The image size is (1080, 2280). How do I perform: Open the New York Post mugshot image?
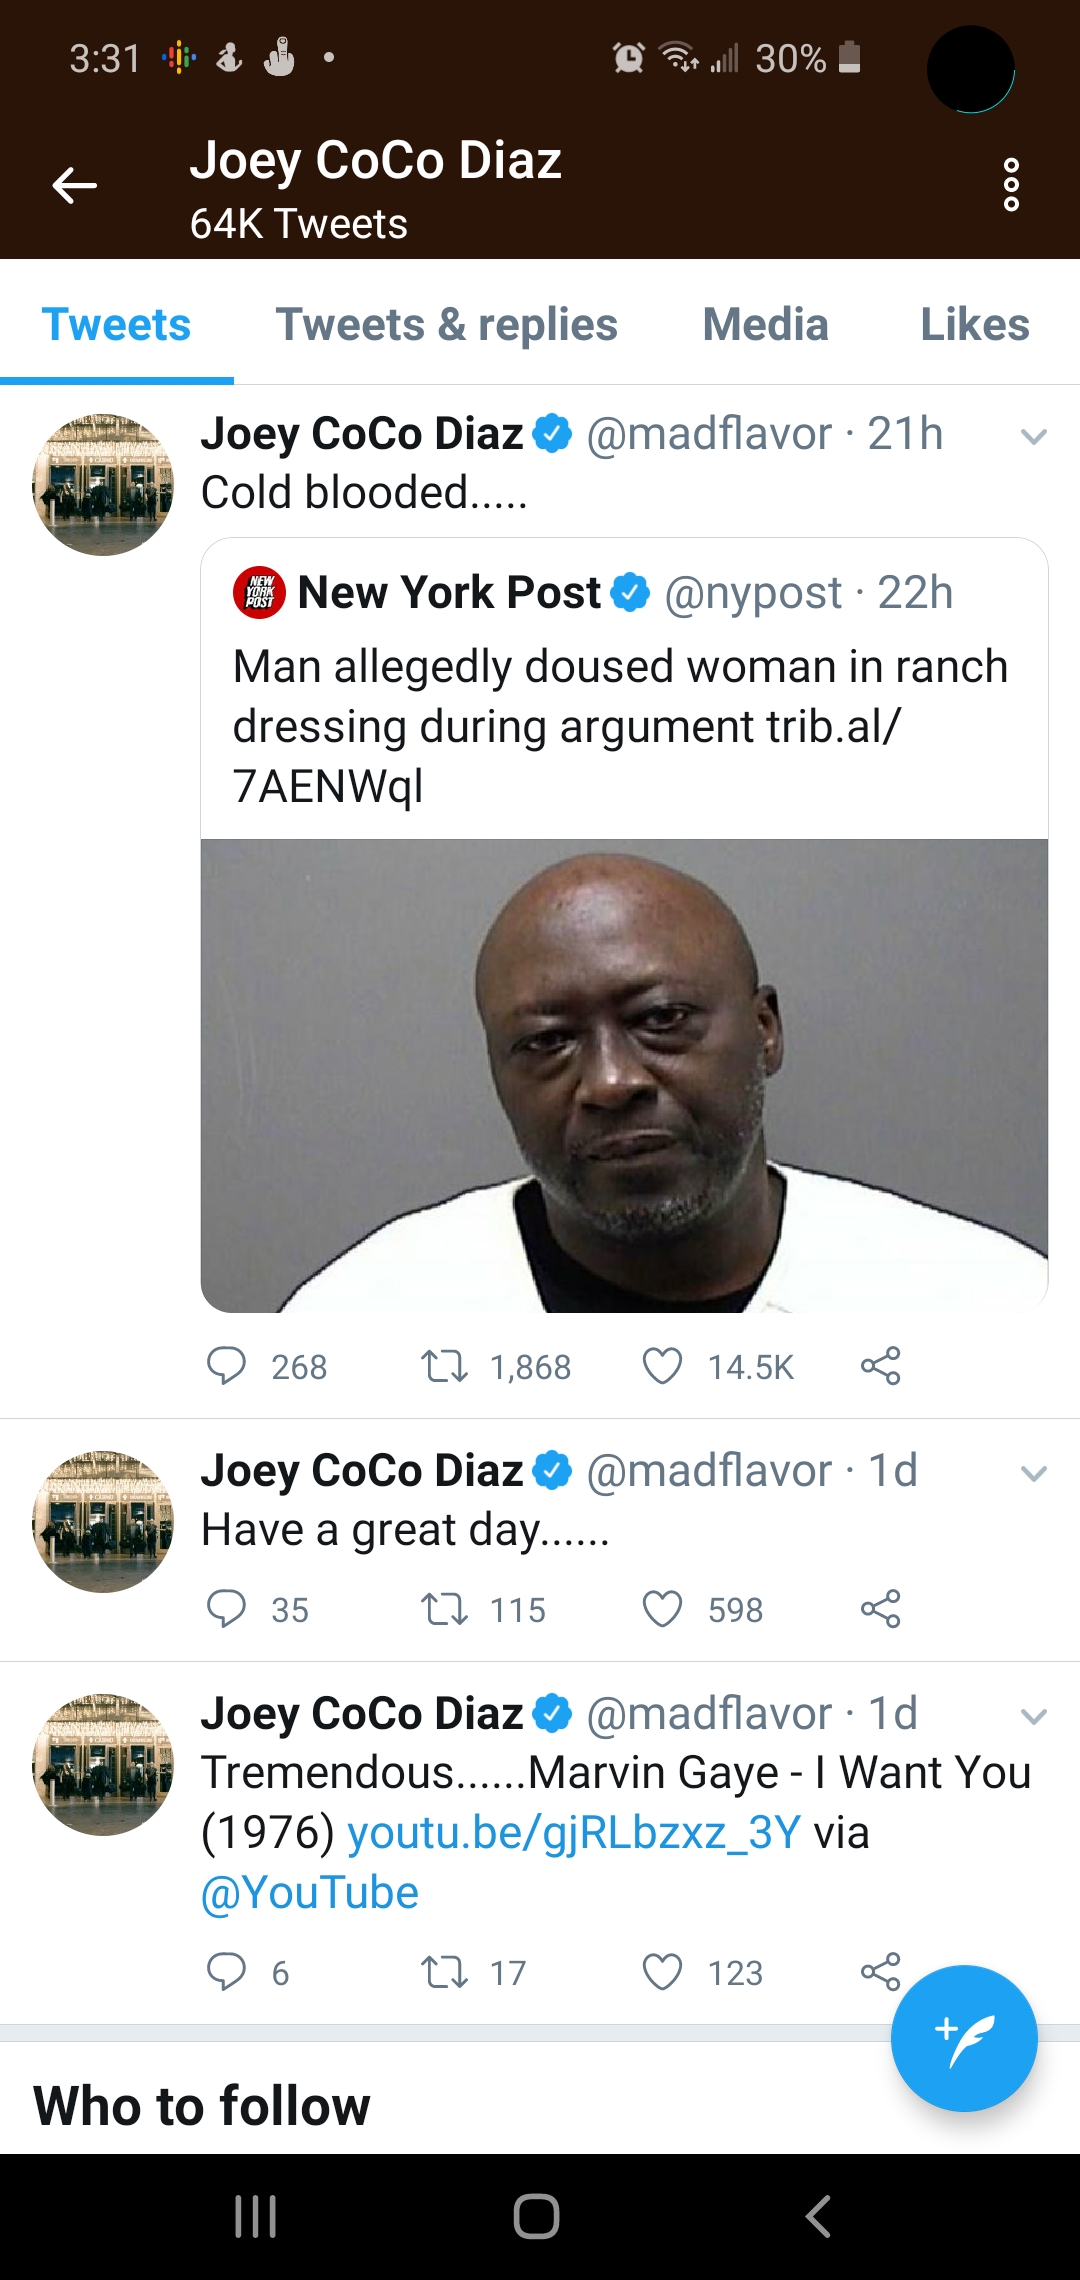tap(624, 1075)
